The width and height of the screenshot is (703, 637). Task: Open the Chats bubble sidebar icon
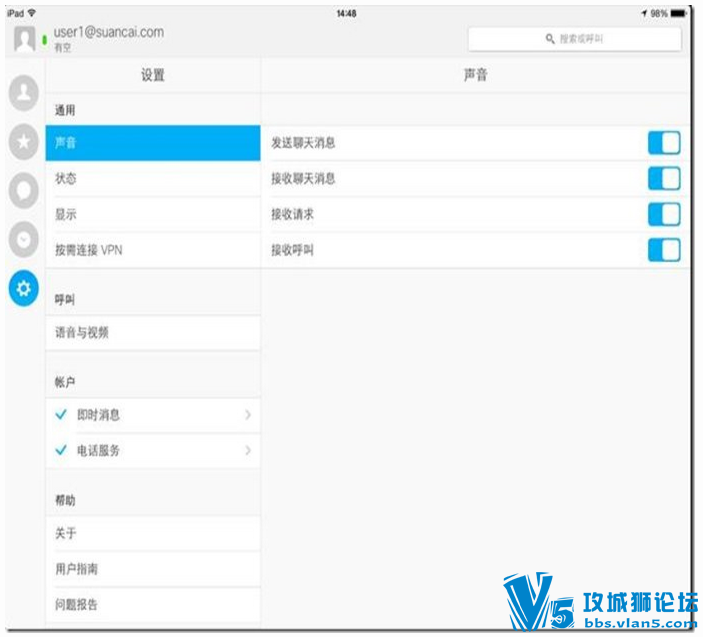point(24,191)
